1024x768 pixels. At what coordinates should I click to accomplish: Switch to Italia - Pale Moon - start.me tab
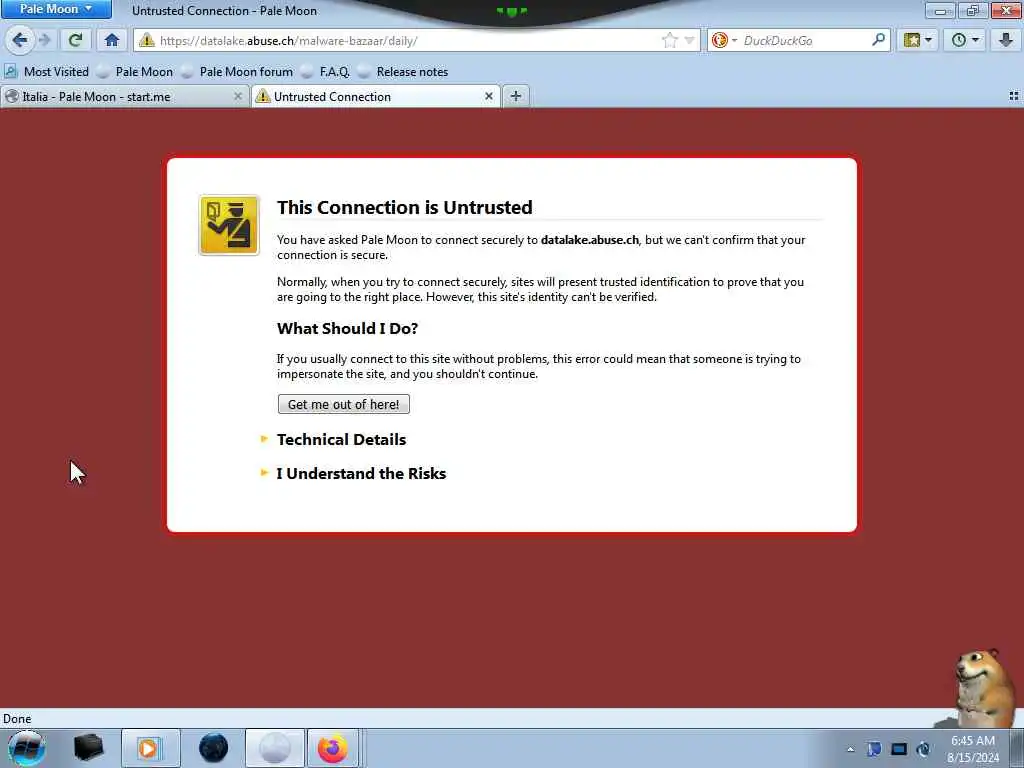coord(124,97)
